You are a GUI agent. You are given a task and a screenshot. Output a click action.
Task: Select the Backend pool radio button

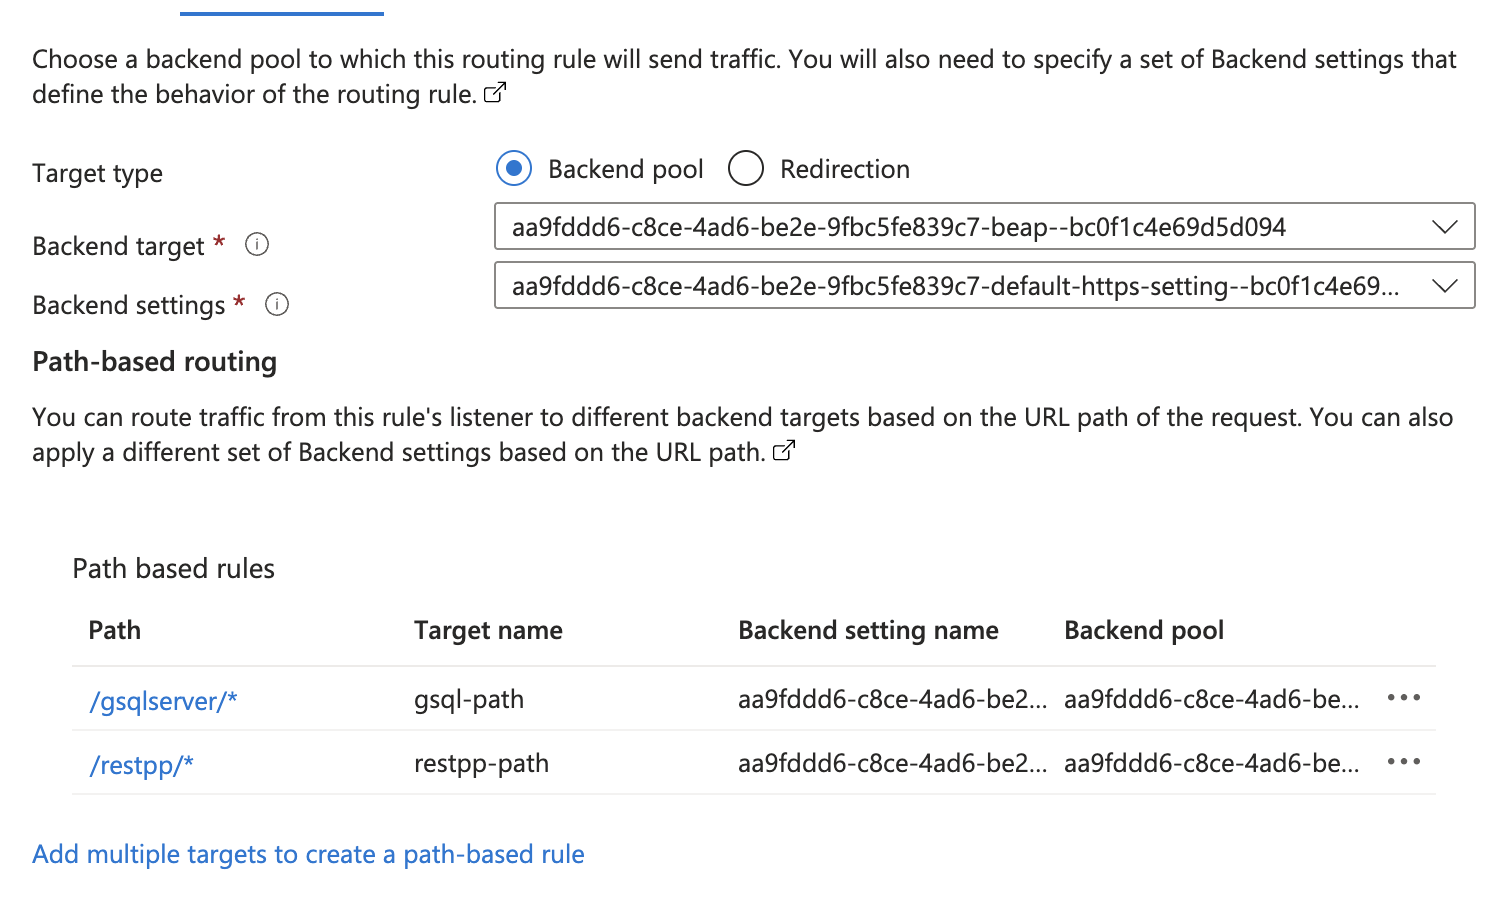point(514,169)
